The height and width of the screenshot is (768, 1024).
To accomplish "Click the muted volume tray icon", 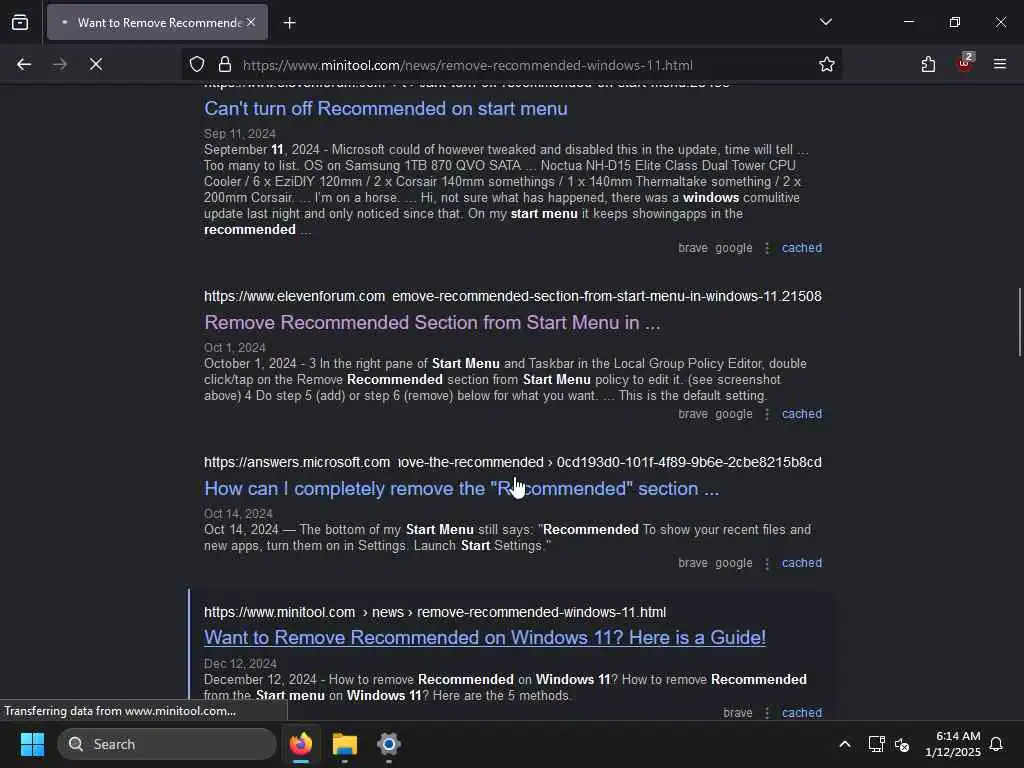I will [x=903, y=744].
